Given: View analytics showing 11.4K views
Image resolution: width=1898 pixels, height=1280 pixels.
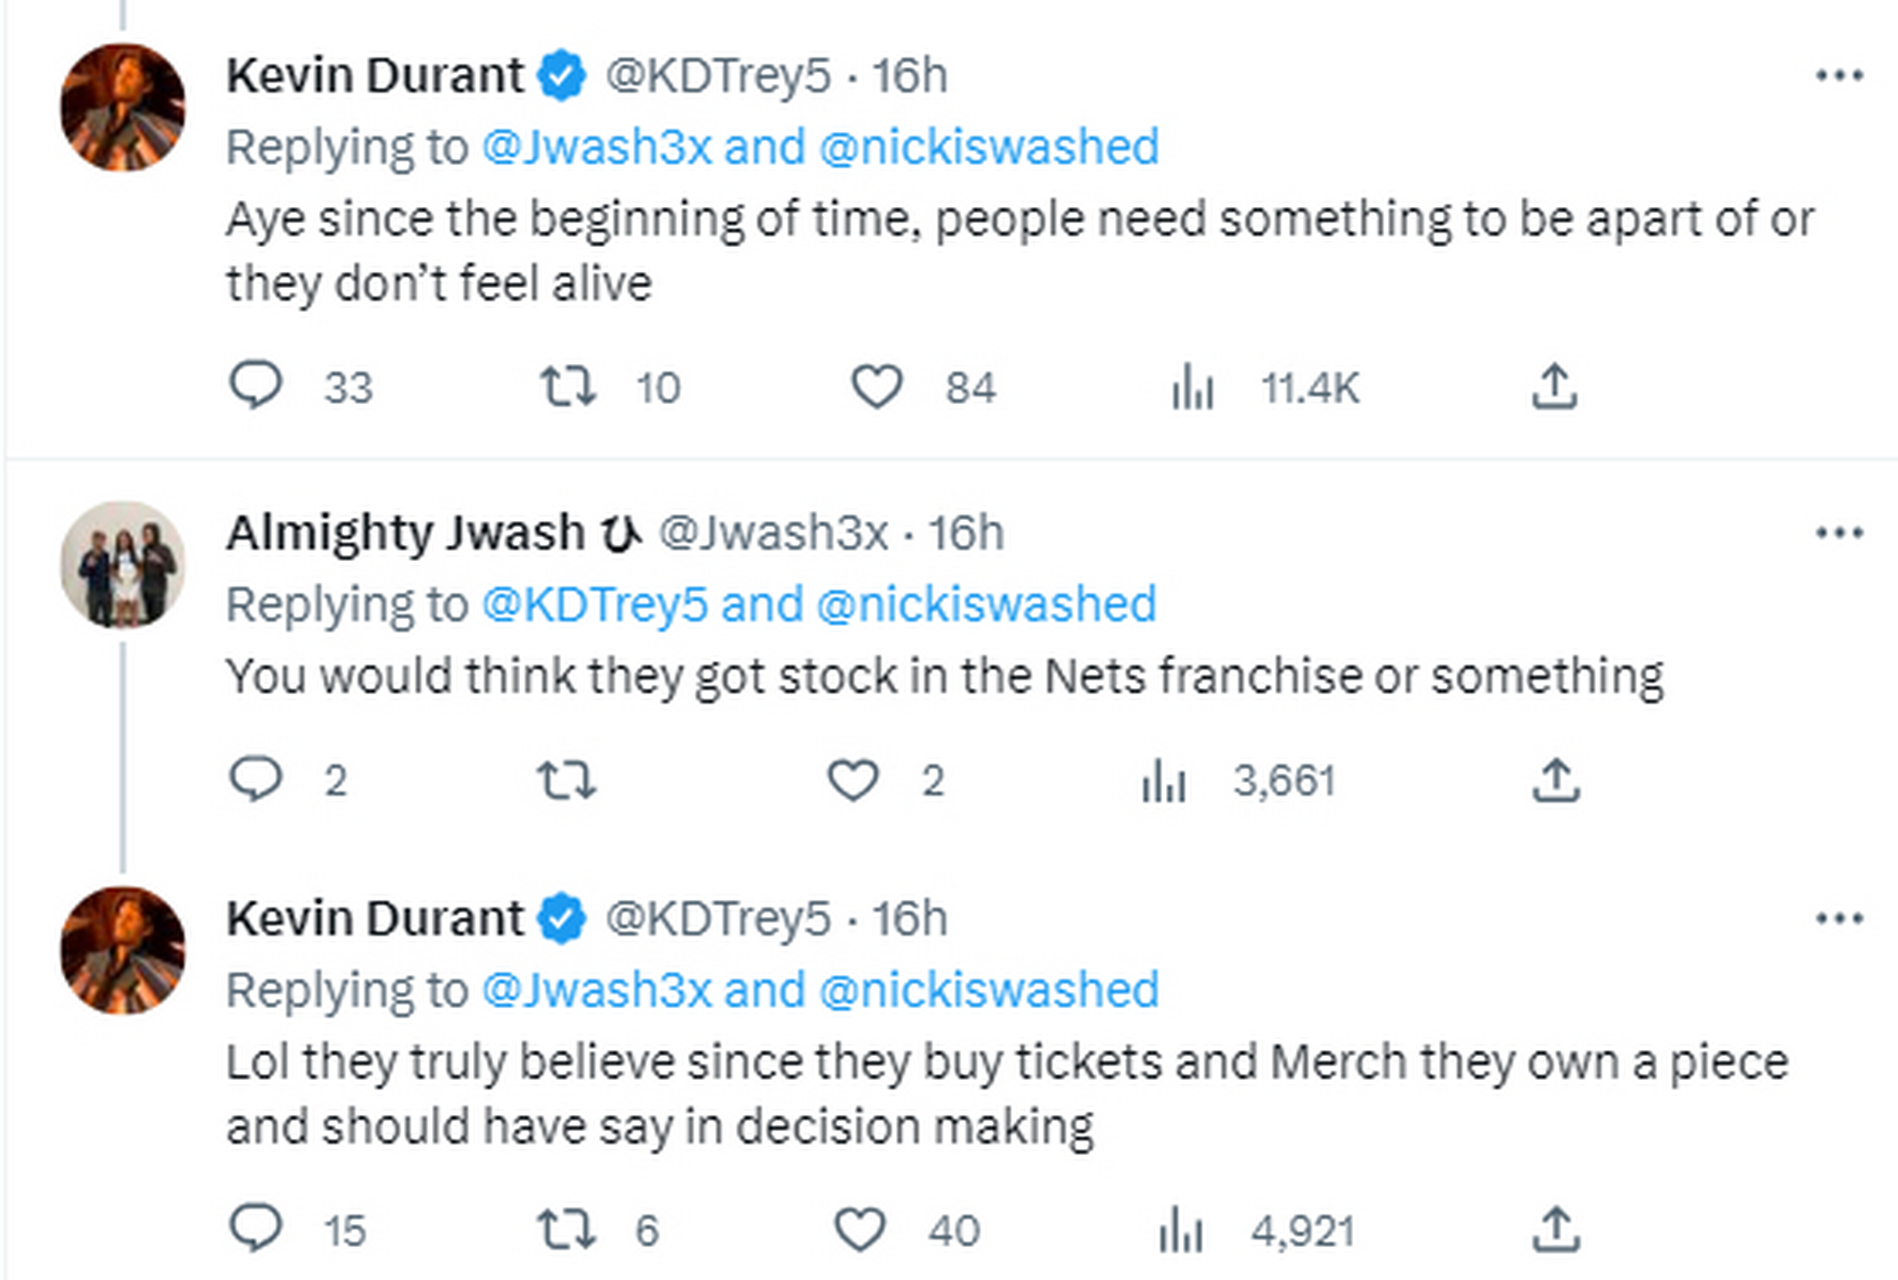Looking at the screenshot, I should [1192, 387].
